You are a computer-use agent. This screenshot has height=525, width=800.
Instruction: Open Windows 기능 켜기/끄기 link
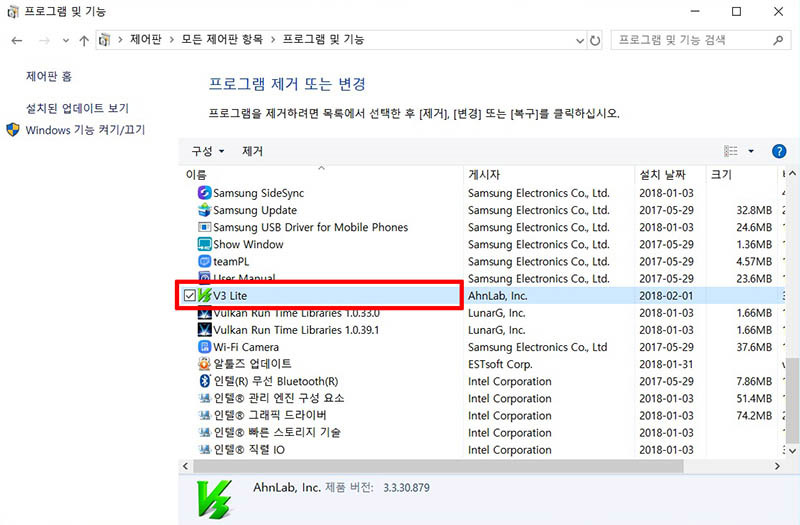coord(85,130)
